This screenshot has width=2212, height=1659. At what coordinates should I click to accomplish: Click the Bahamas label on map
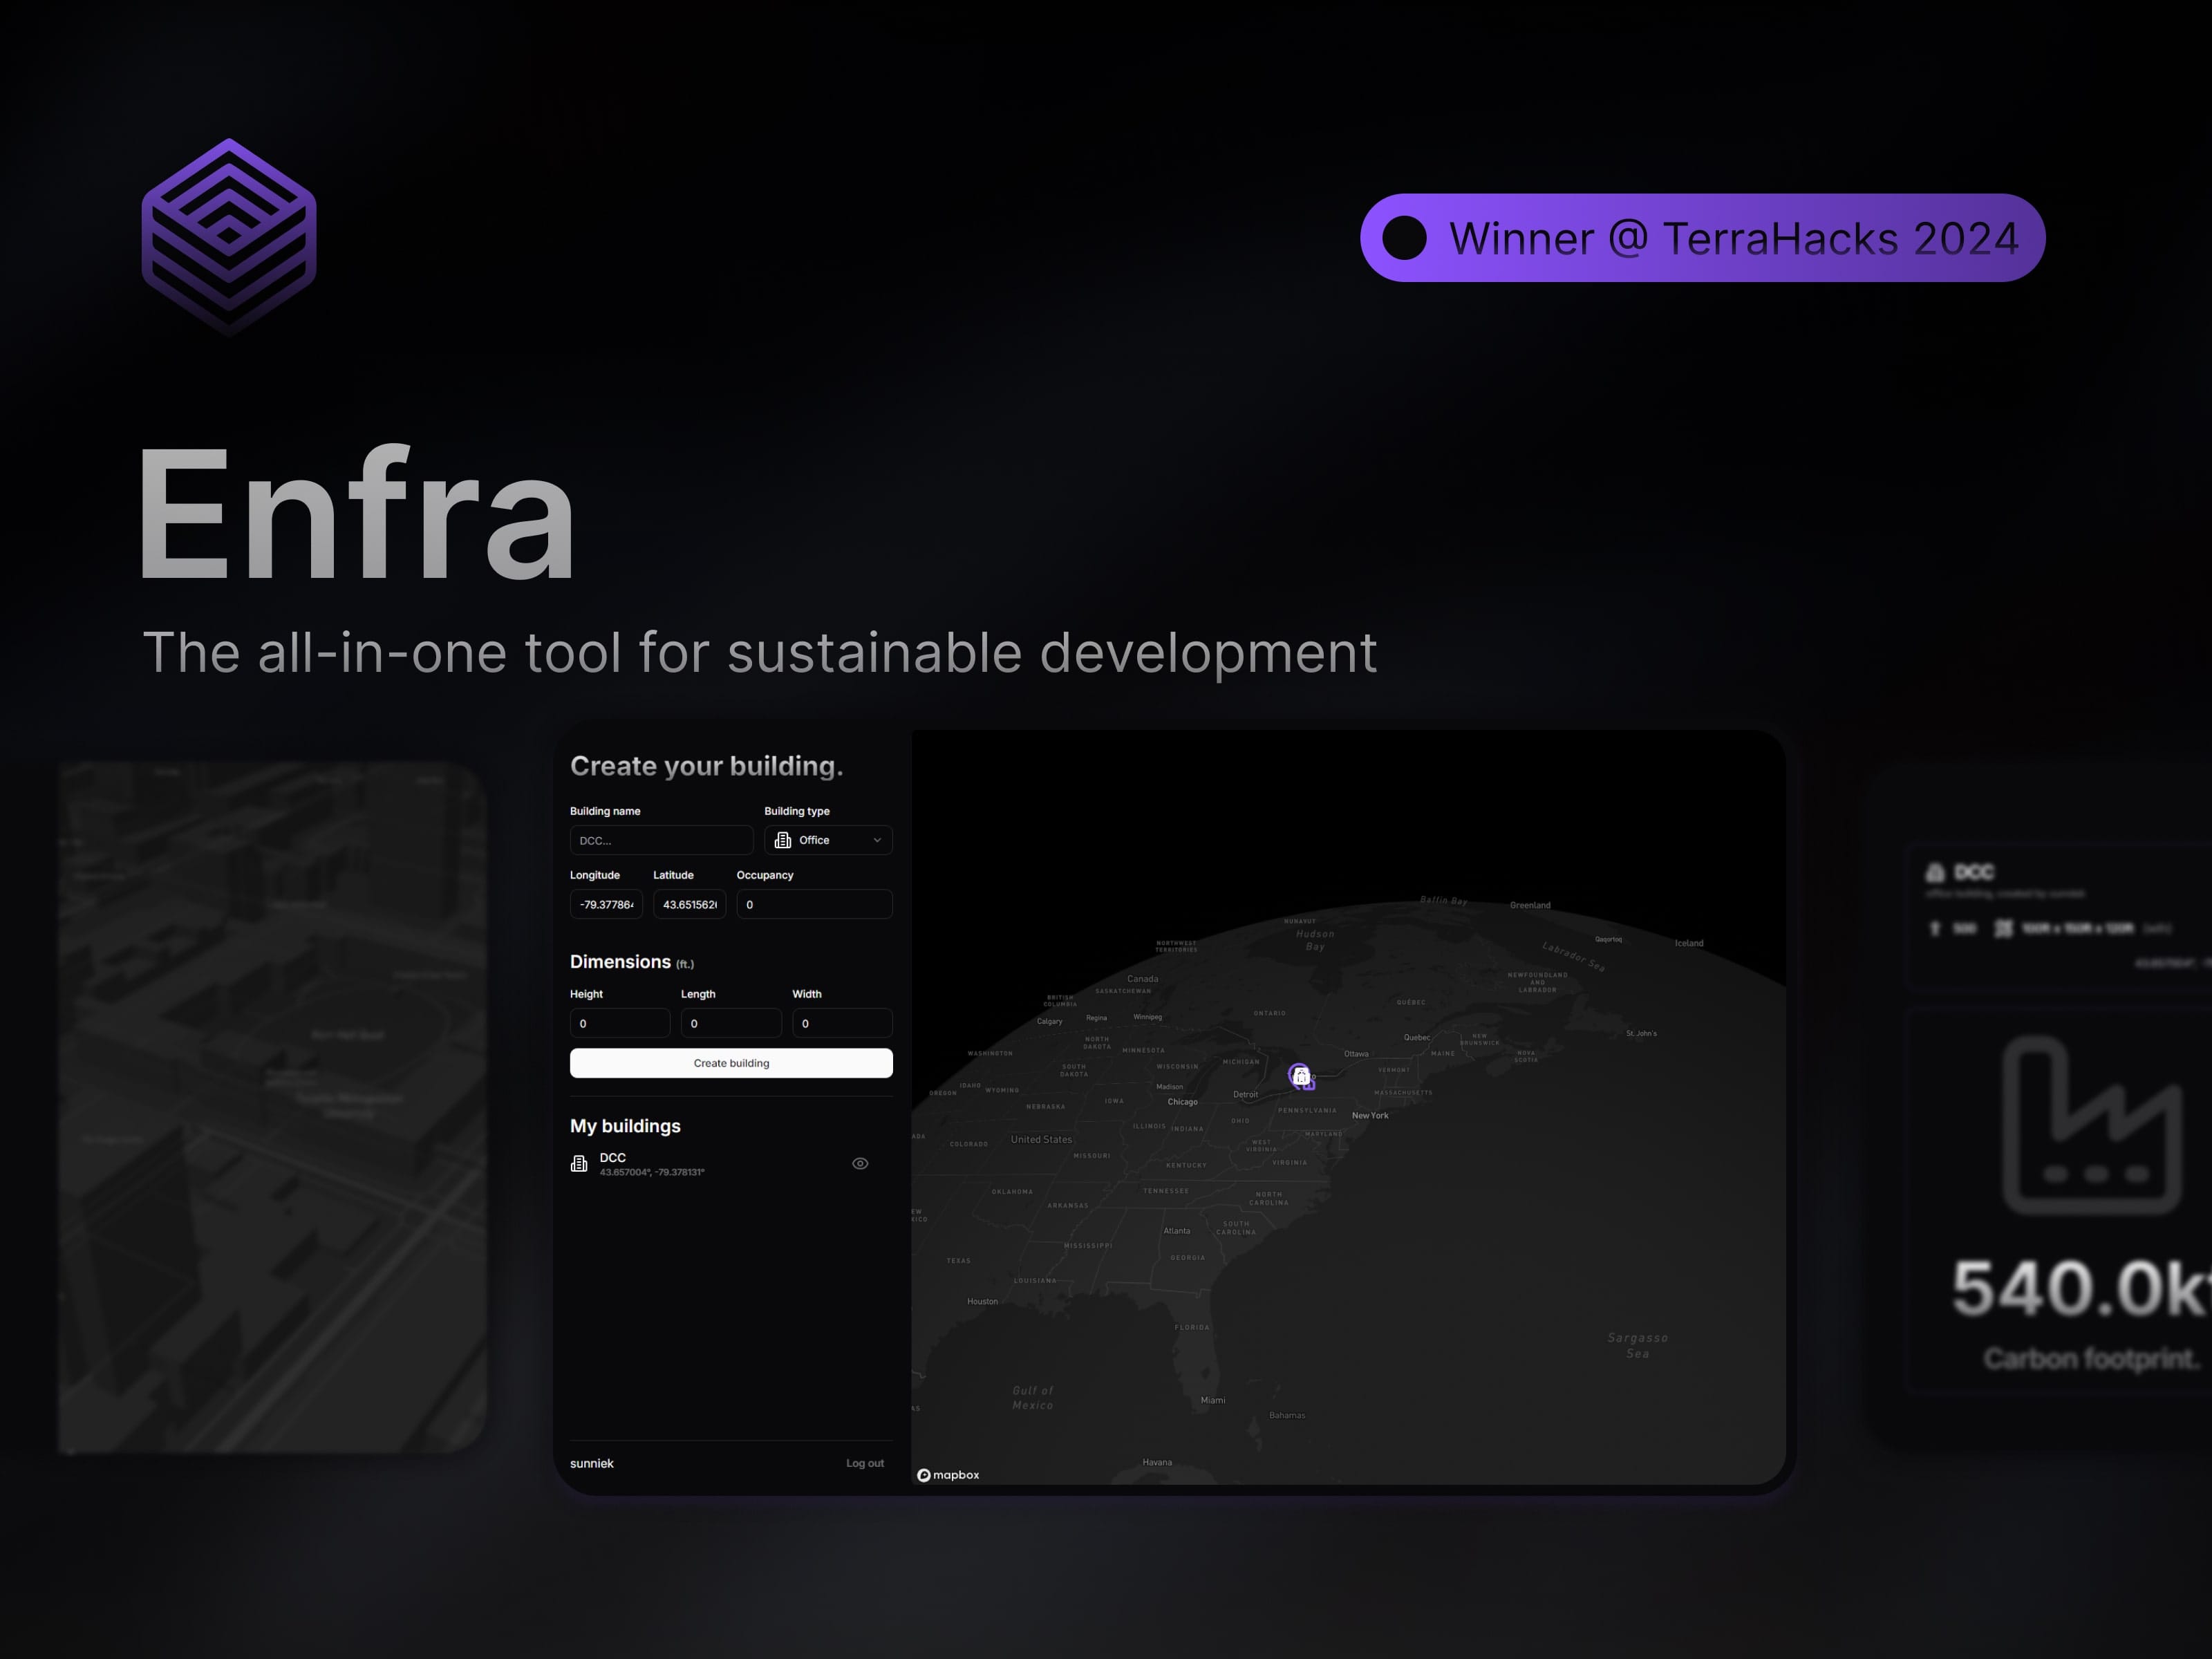click(1287, 1415)
